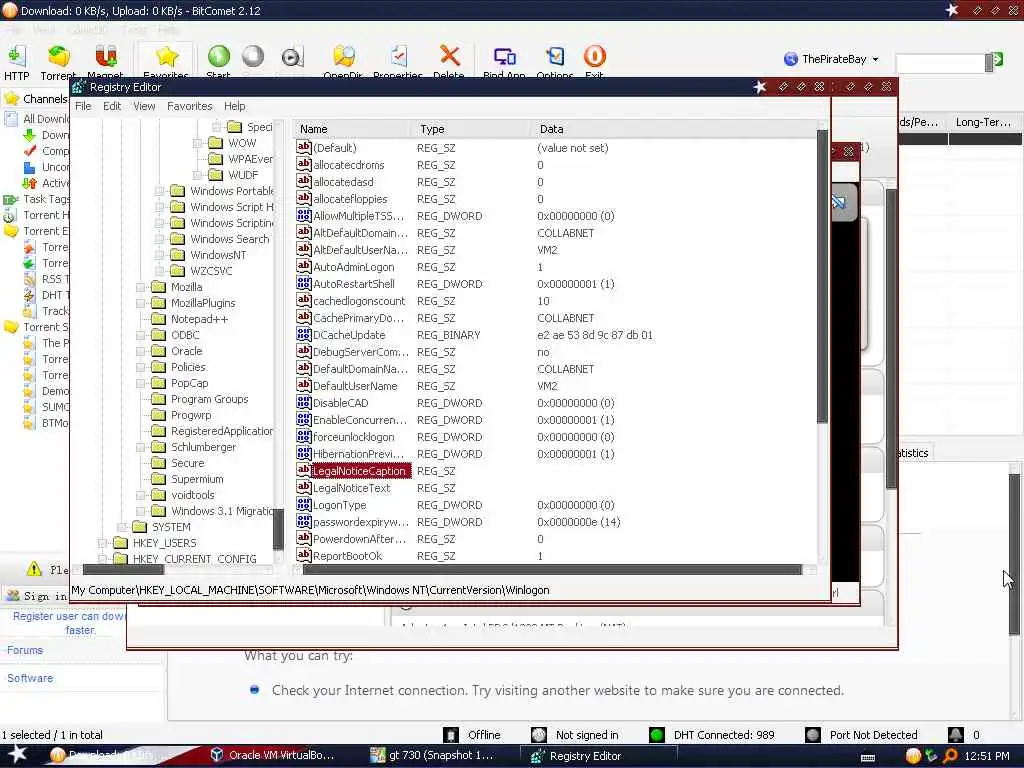
Task: Open BitComet Options toolbar icon
Action: [555, 57]
